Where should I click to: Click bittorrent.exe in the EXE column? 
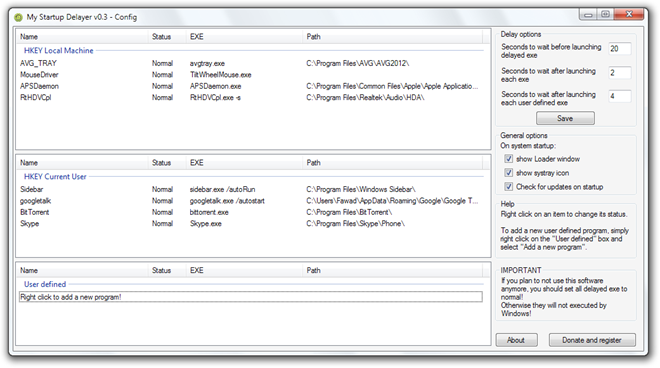209,212
